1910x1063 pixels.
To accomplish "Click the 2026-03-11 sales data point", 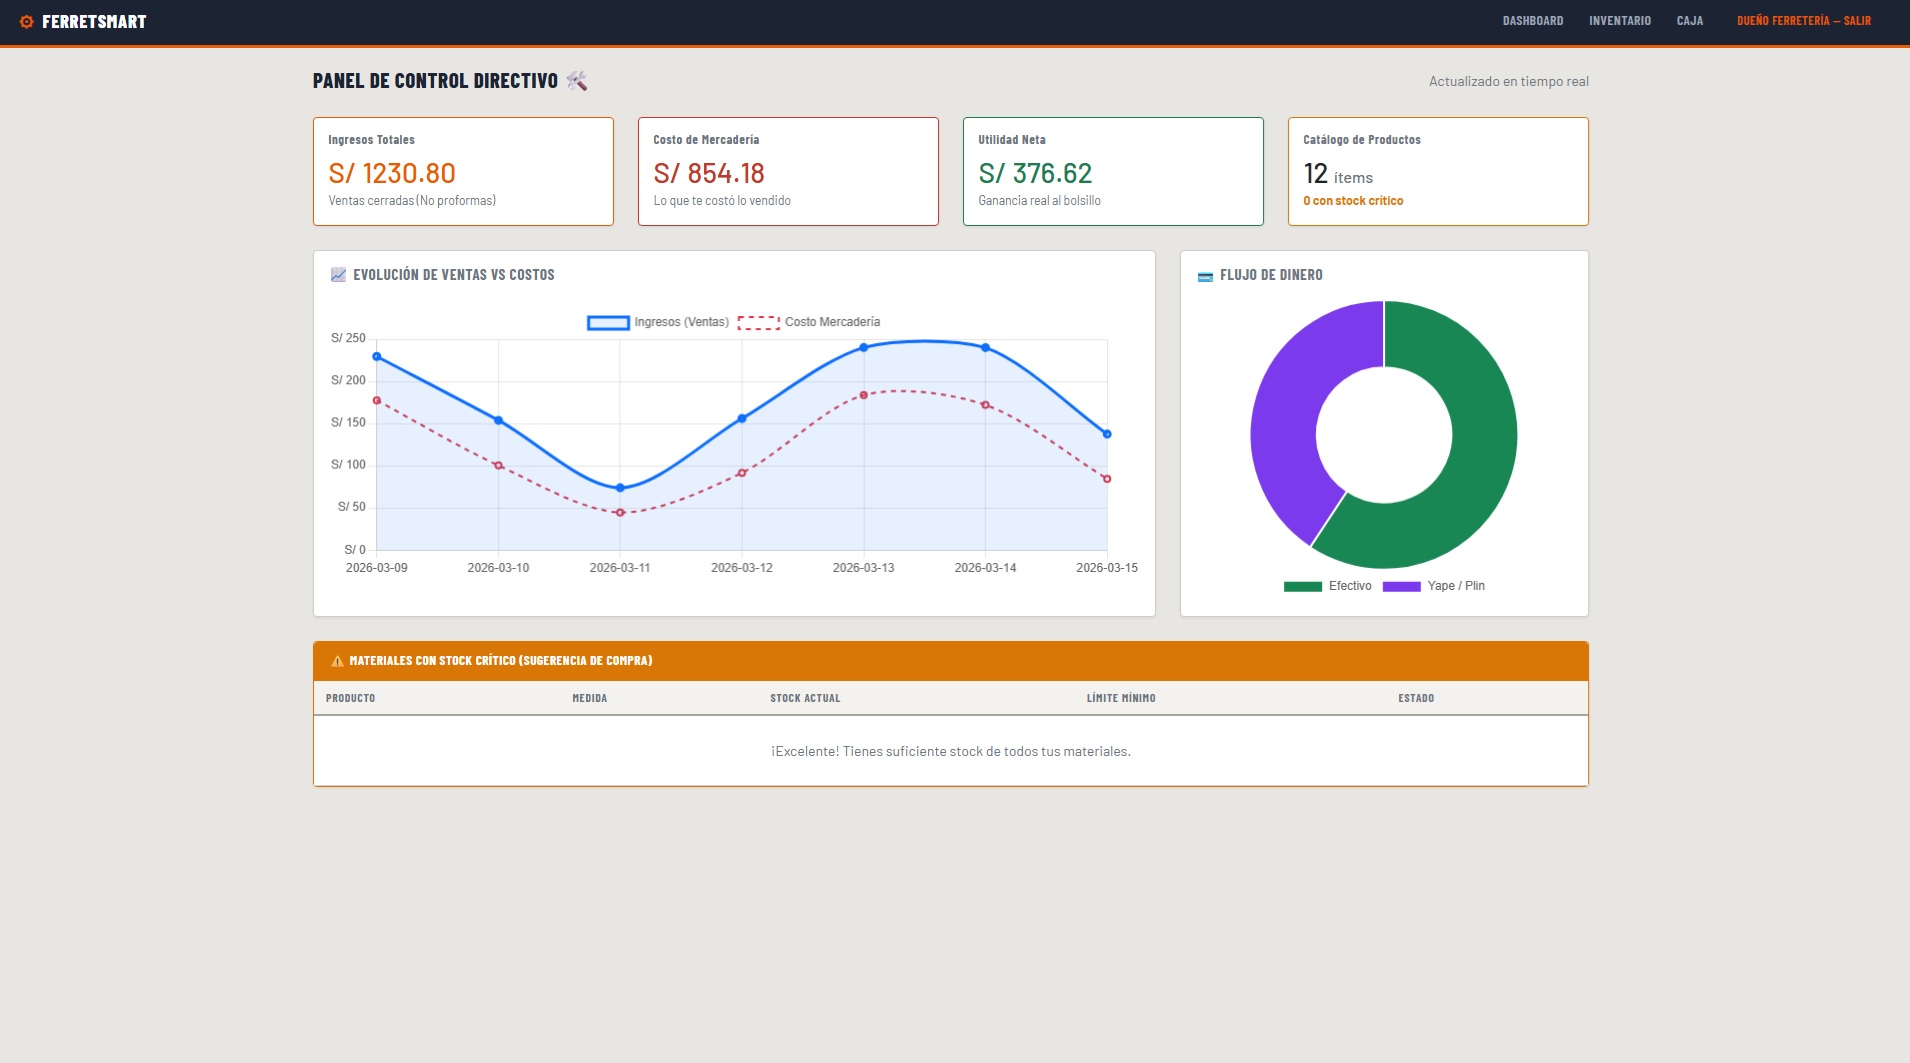I will click(x=620, y=488).
